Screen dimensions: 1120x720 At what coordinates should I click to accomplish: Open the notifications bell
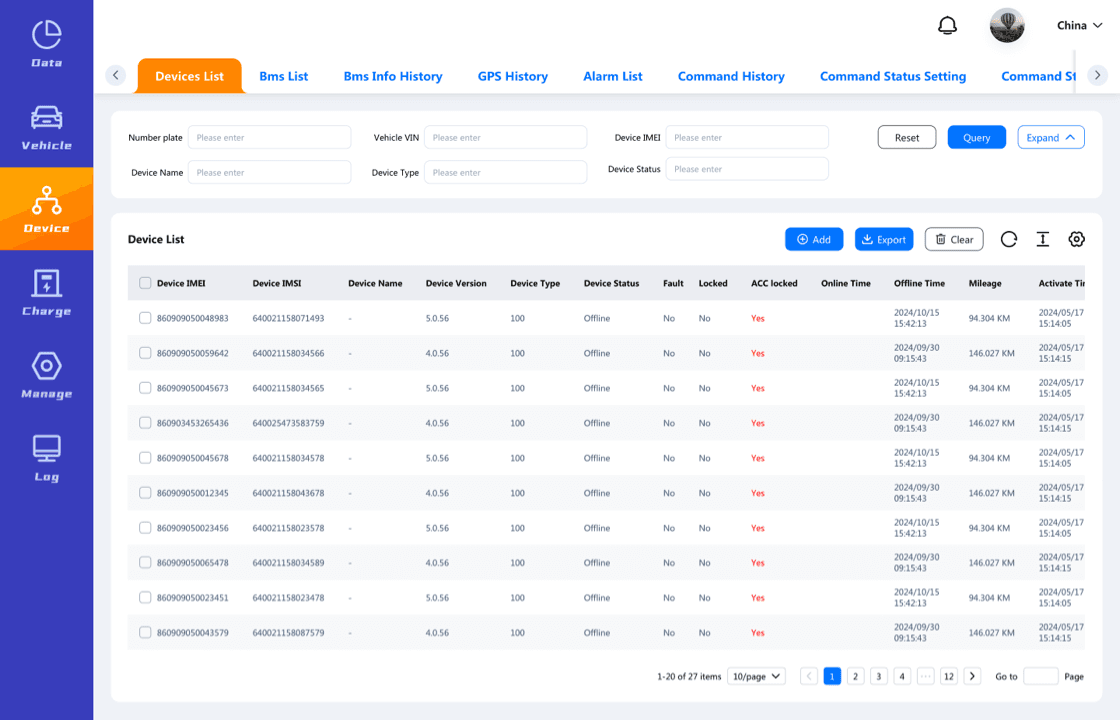pyautogui.click(x=948, y=24)
